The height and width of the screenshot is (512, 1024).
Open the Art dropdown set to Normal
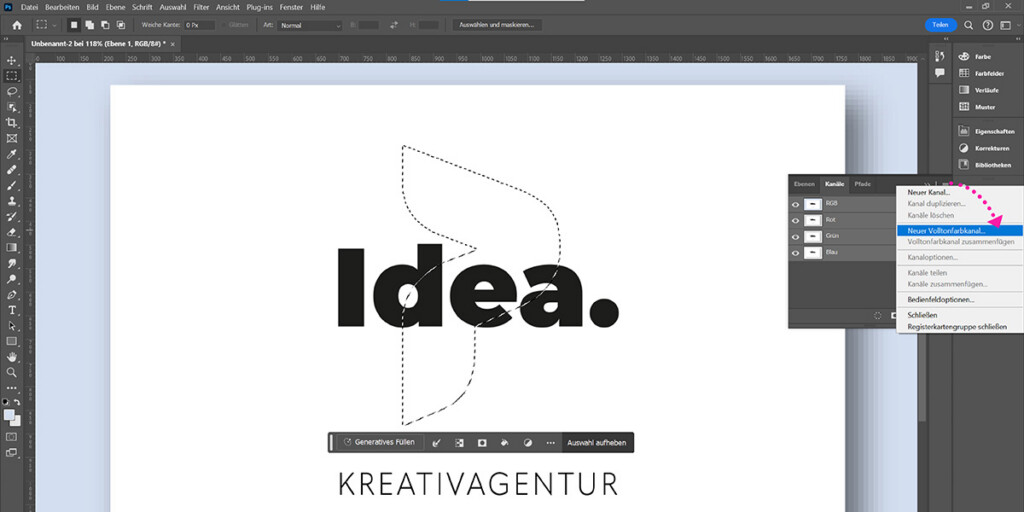[x=309, y=25]
